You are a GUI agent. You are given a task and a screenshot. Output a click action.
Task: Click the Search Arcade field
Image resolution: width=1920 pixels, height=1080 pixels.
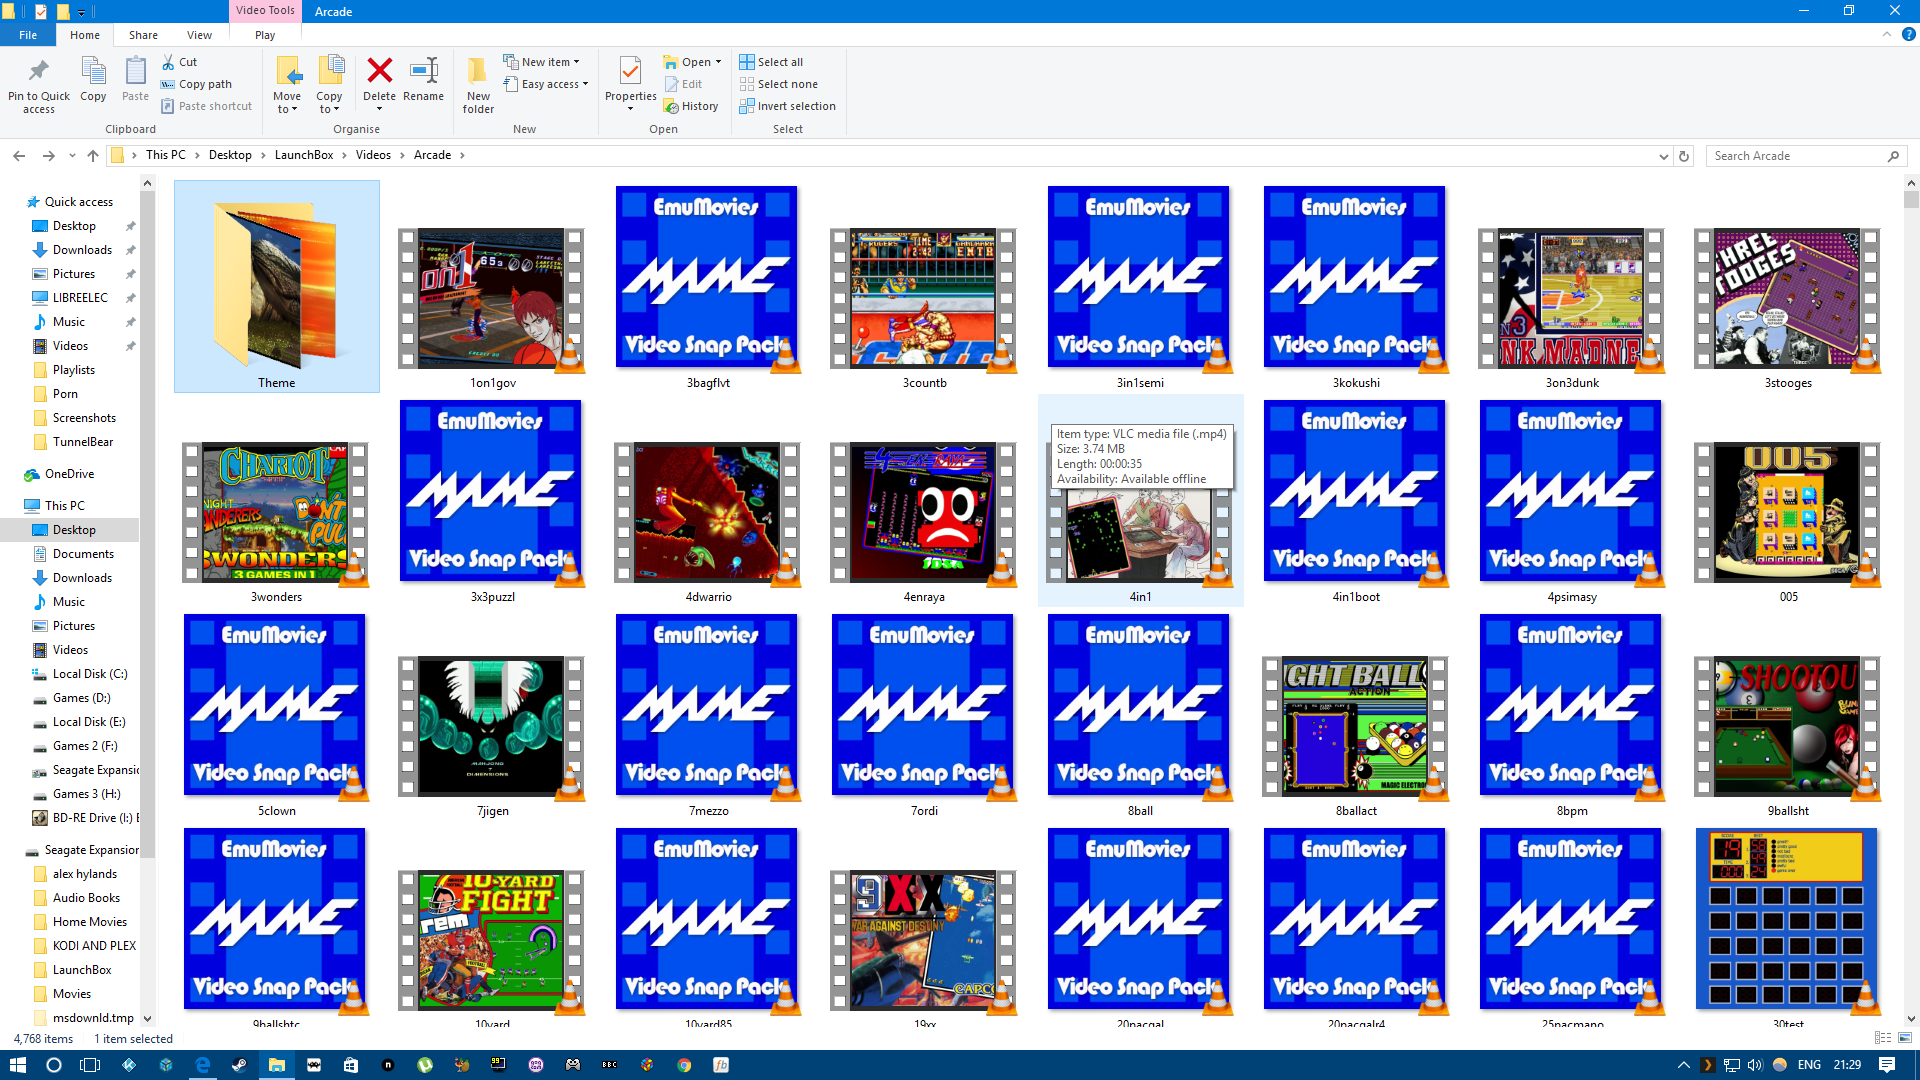(x=1795, y=156)
